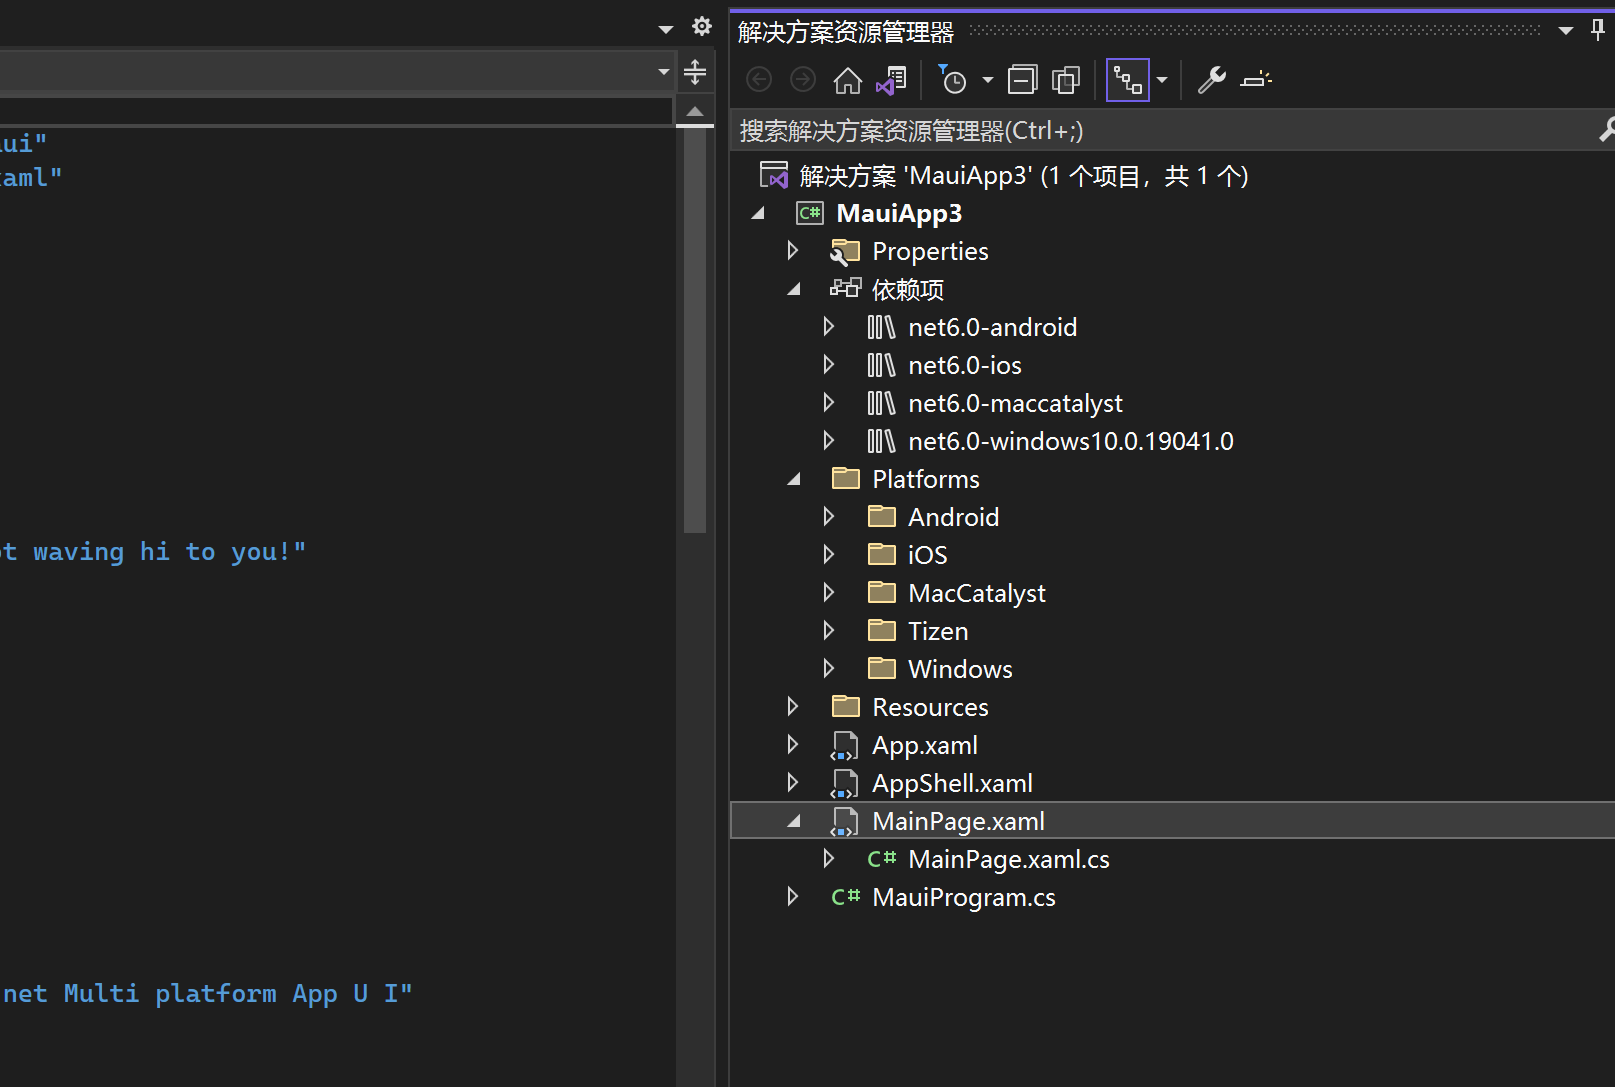Open the pending changes filter clock icon
This screenshot has width=1615, height=1087.
tap(952, 79)
